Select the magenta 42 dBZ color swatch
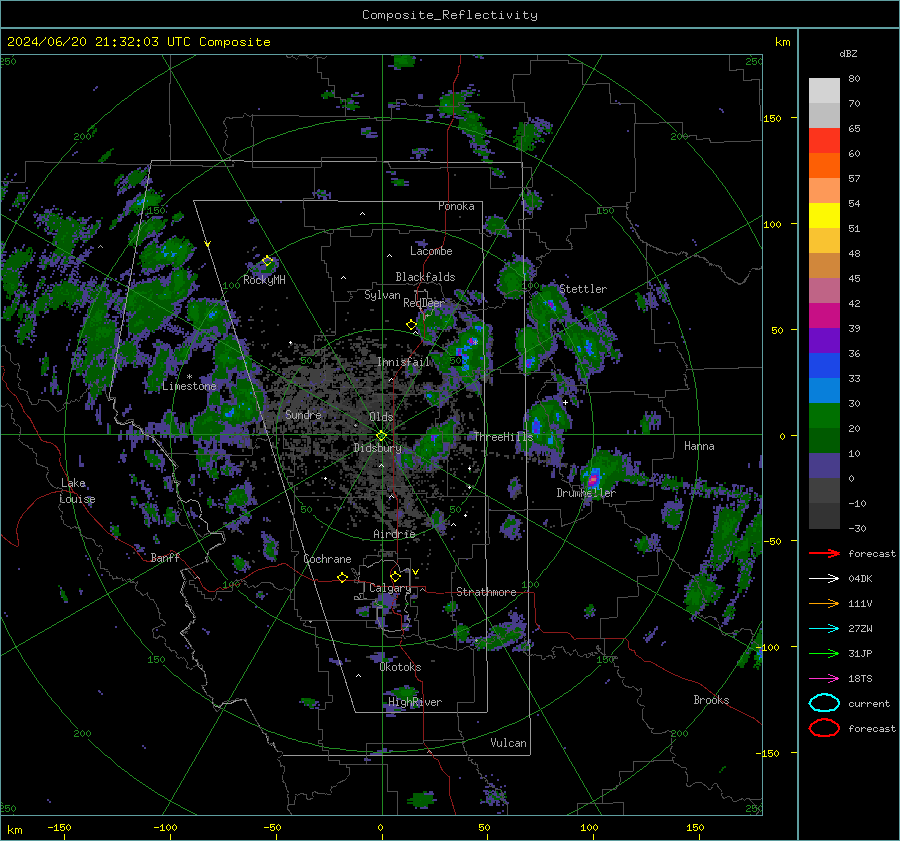 point(824,315)
